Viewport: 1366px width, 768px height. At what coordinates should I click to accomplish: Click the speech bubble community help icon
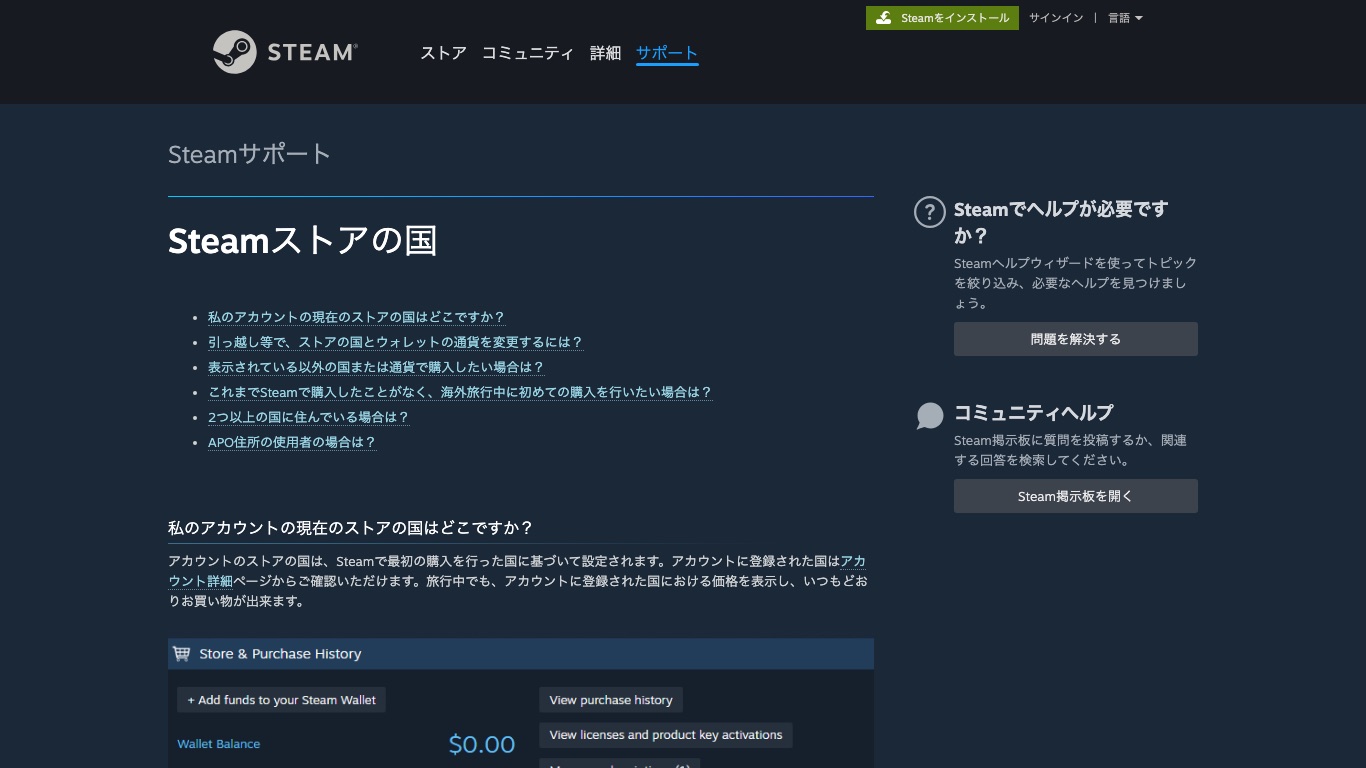click(x=930, y=416)
